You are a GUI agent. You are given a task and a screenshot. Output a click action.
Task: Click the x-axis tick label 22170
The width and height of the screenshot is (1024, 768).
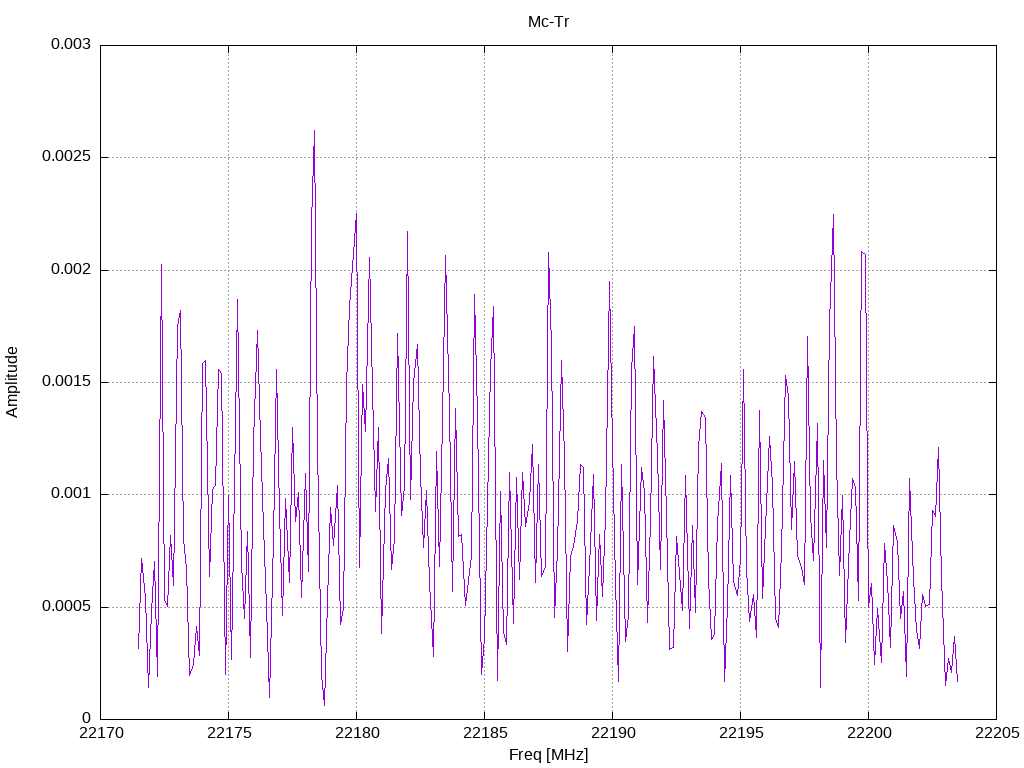[x=101, y=733]
